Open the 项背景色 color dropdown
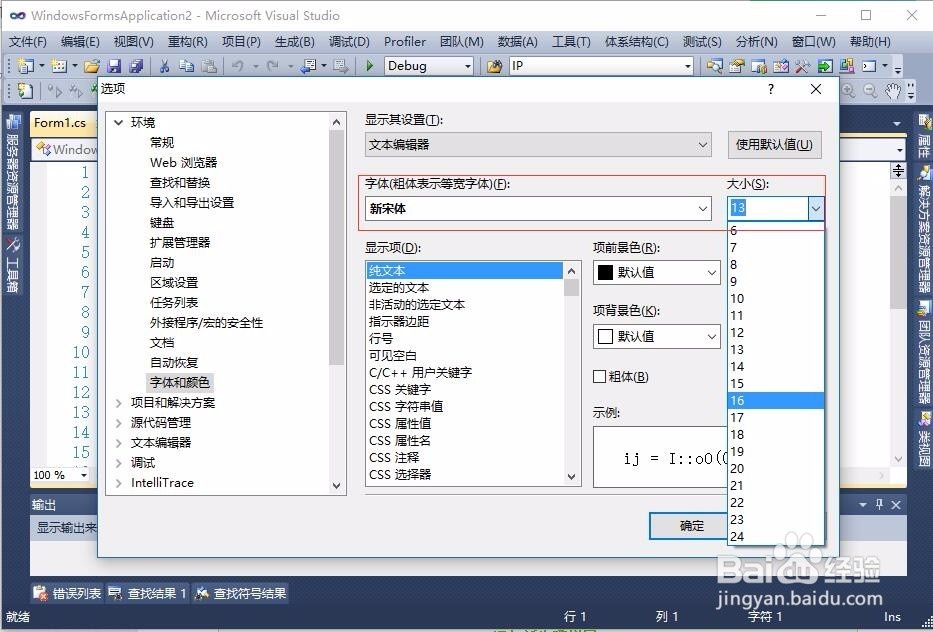 (712, 337)
